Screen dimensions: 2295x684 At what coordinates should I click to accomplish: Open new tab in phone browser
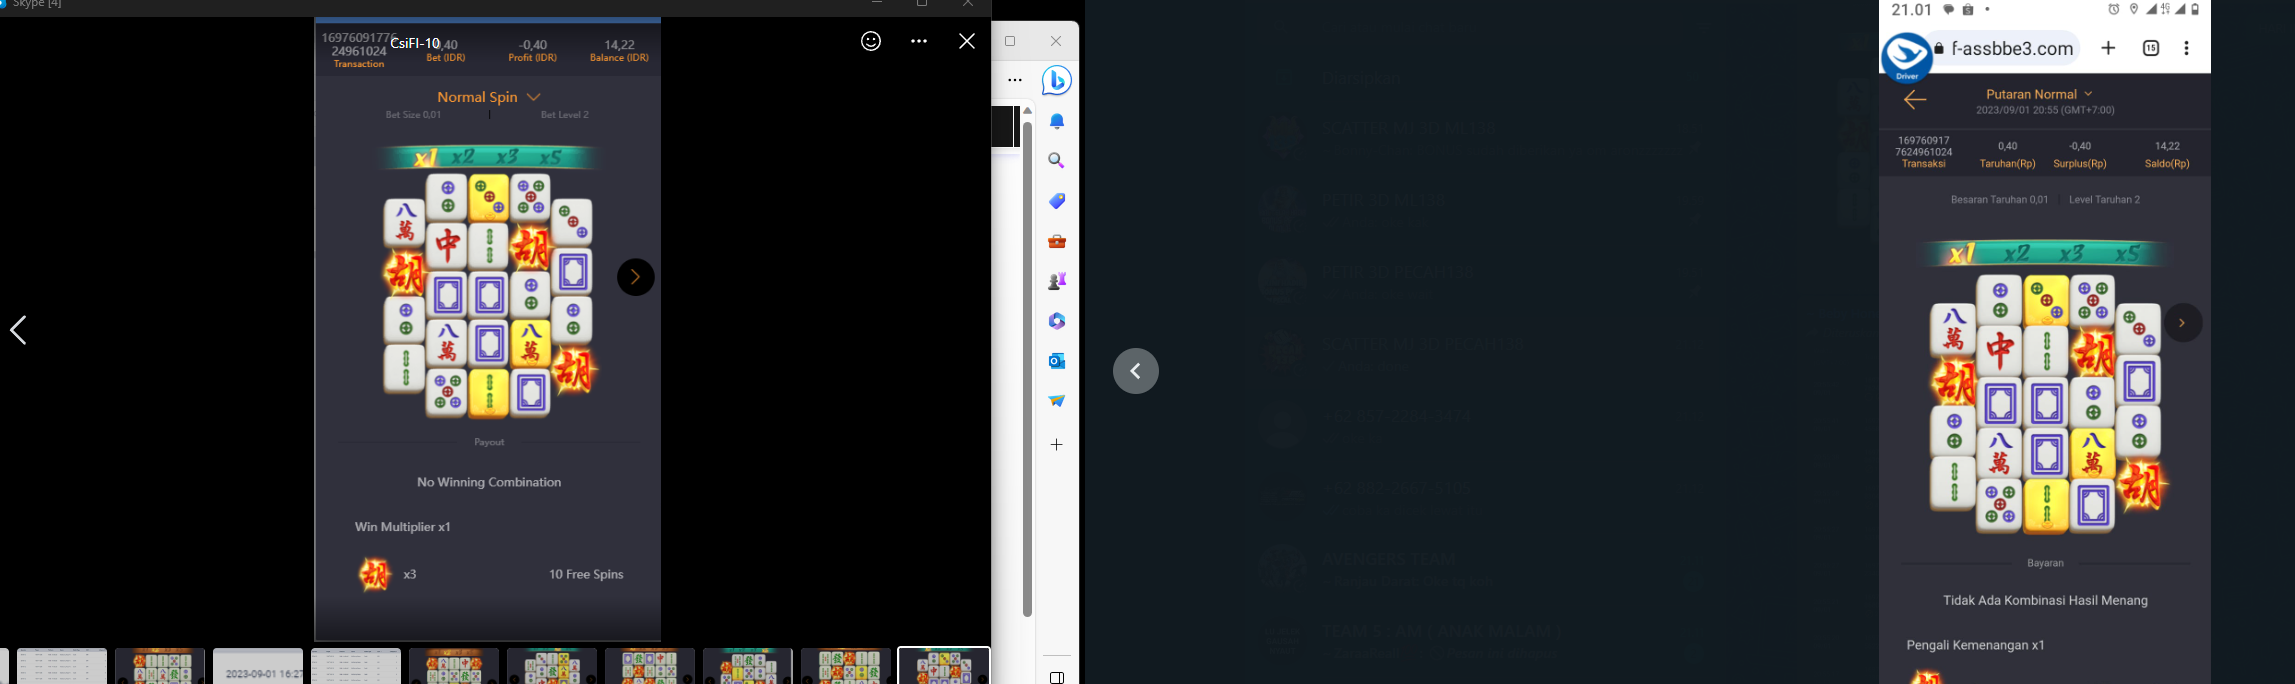(2108, 48)
